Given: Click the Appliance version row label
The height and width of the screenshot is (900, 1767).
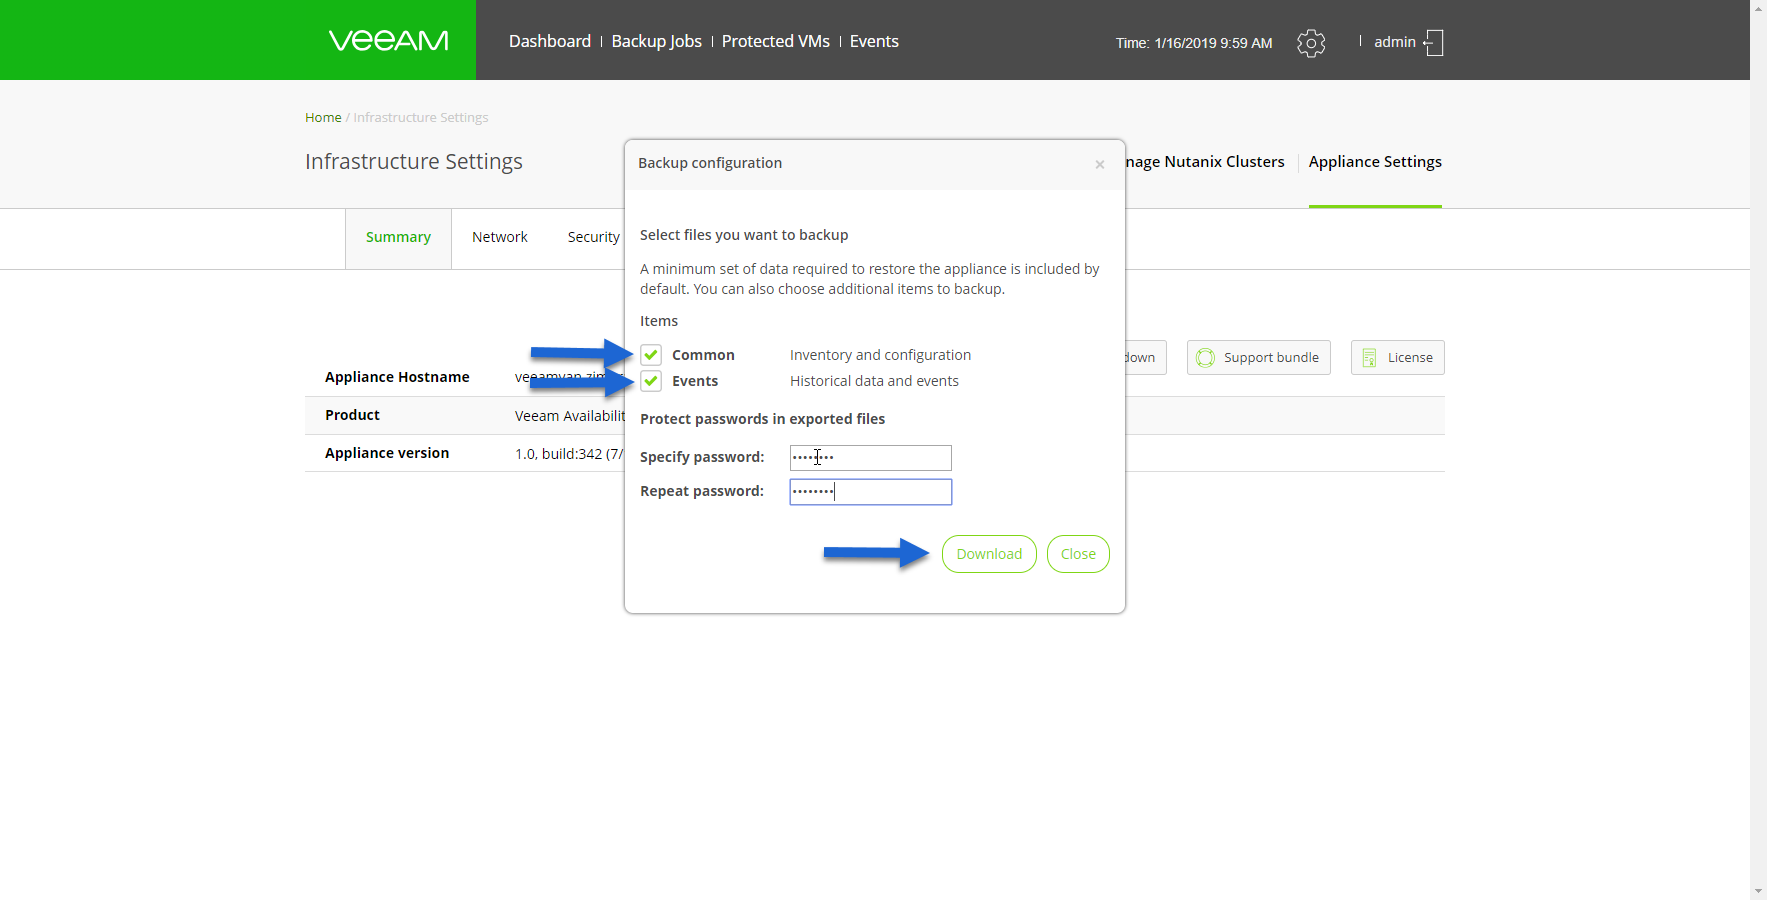Looking at the screenshot, I should [387, 453].
